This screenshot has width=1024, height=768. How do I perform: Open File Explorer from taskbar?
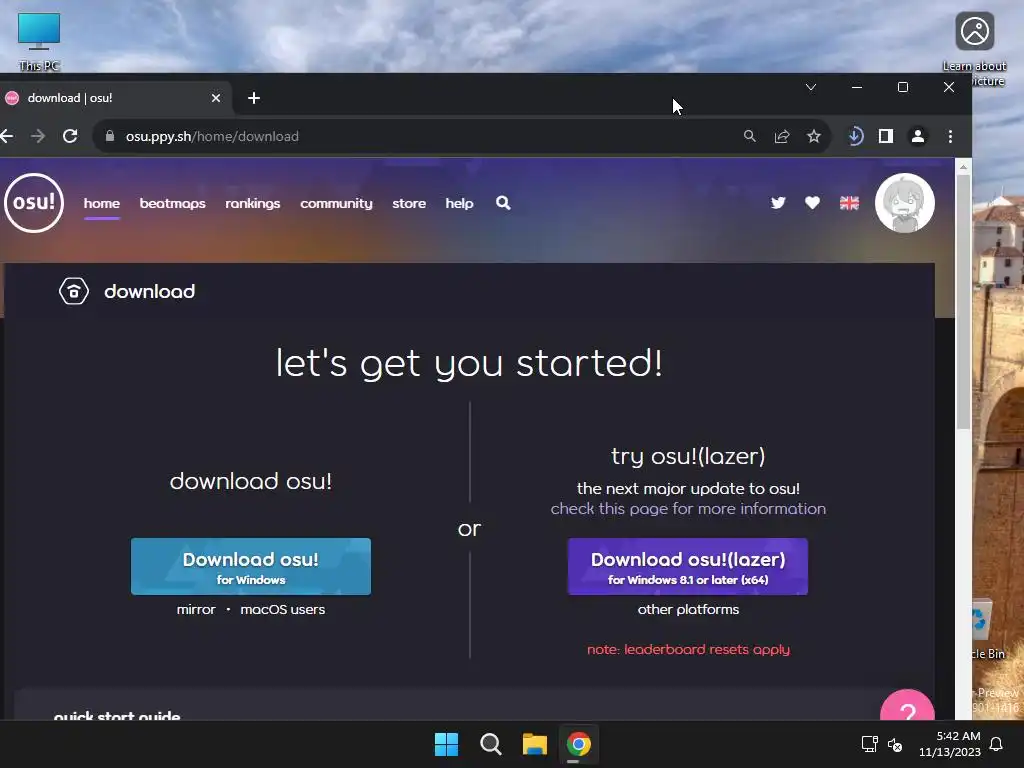click(534, 744)
